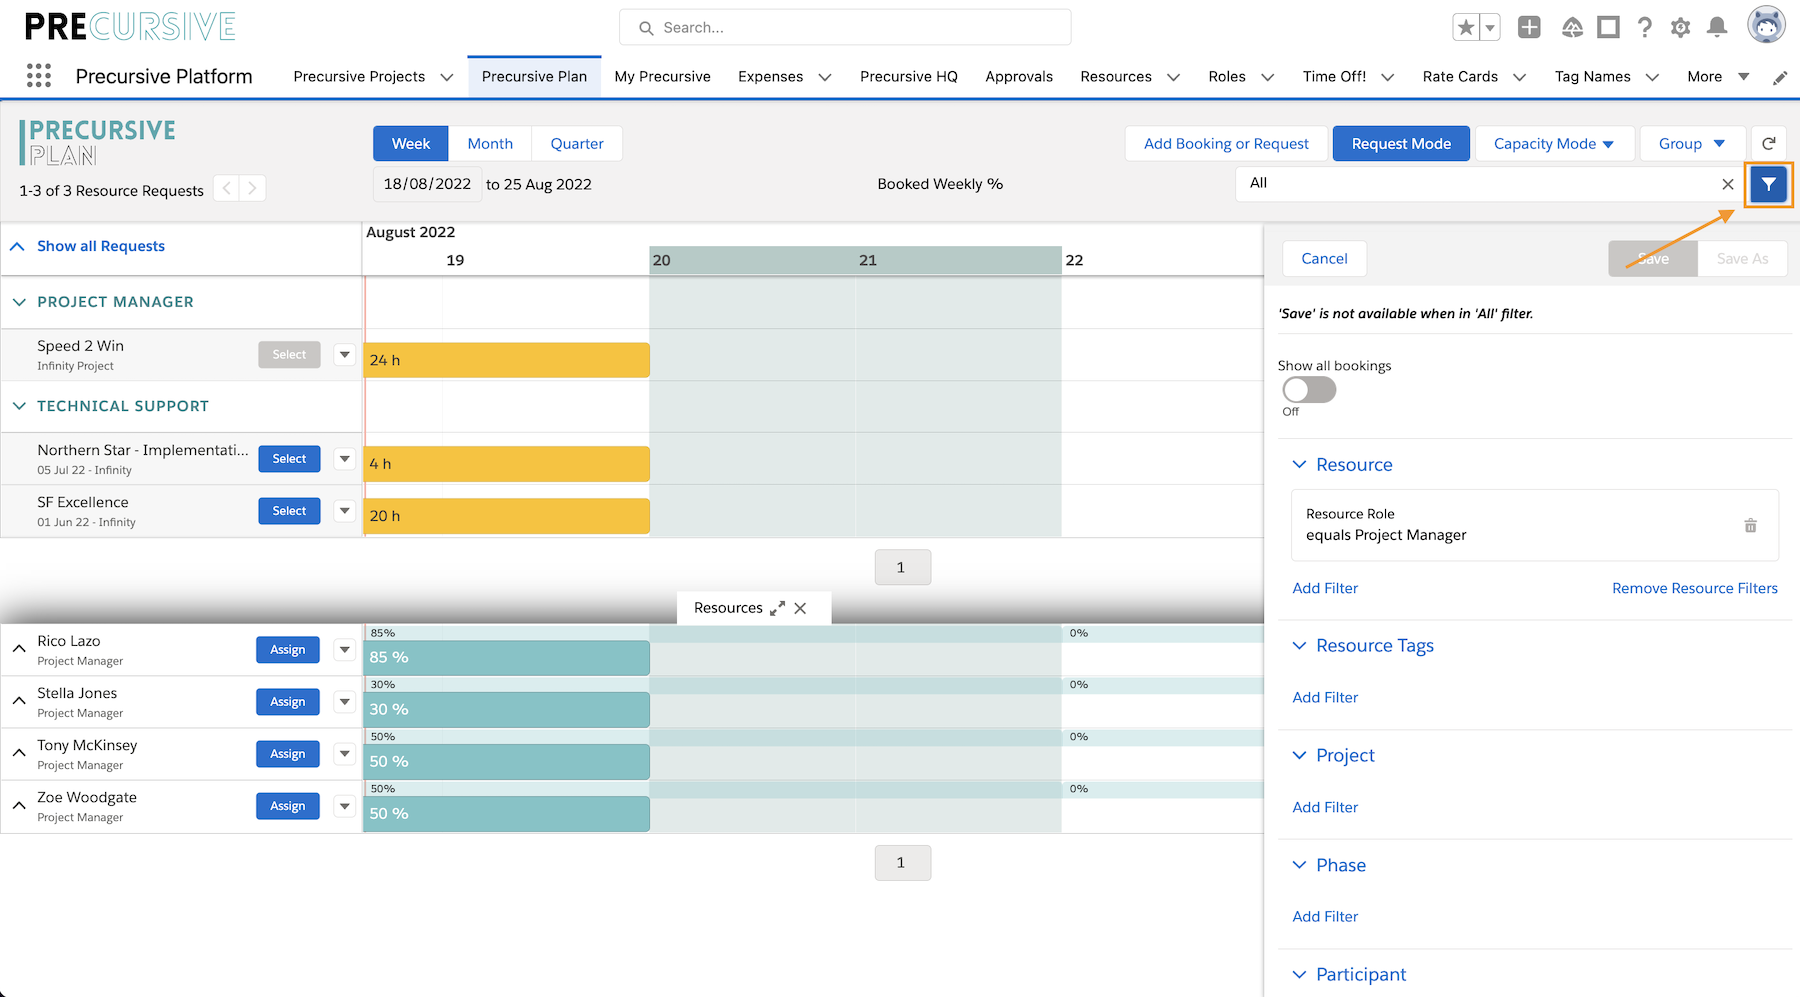Viewport: 1800px width, 997px height.
Task: View notifications bell icon
Action: [x=1717, y=28]
